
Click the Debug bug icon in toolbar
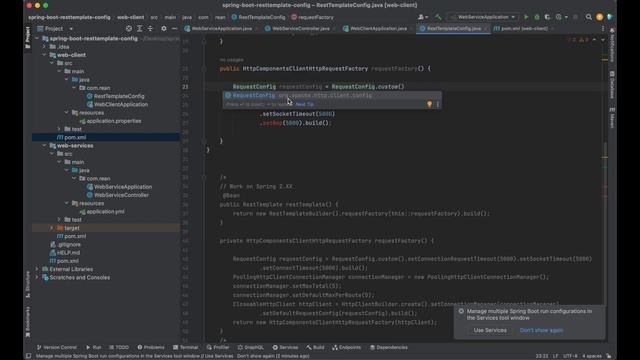coord(537,17)
